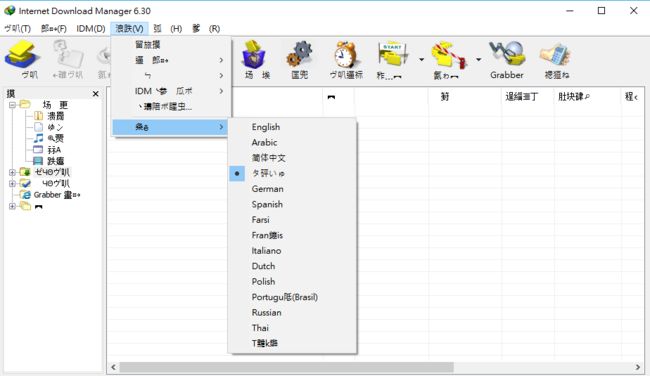
Task: Click the Tell a Friend phone icon
Action: (556, 54)
